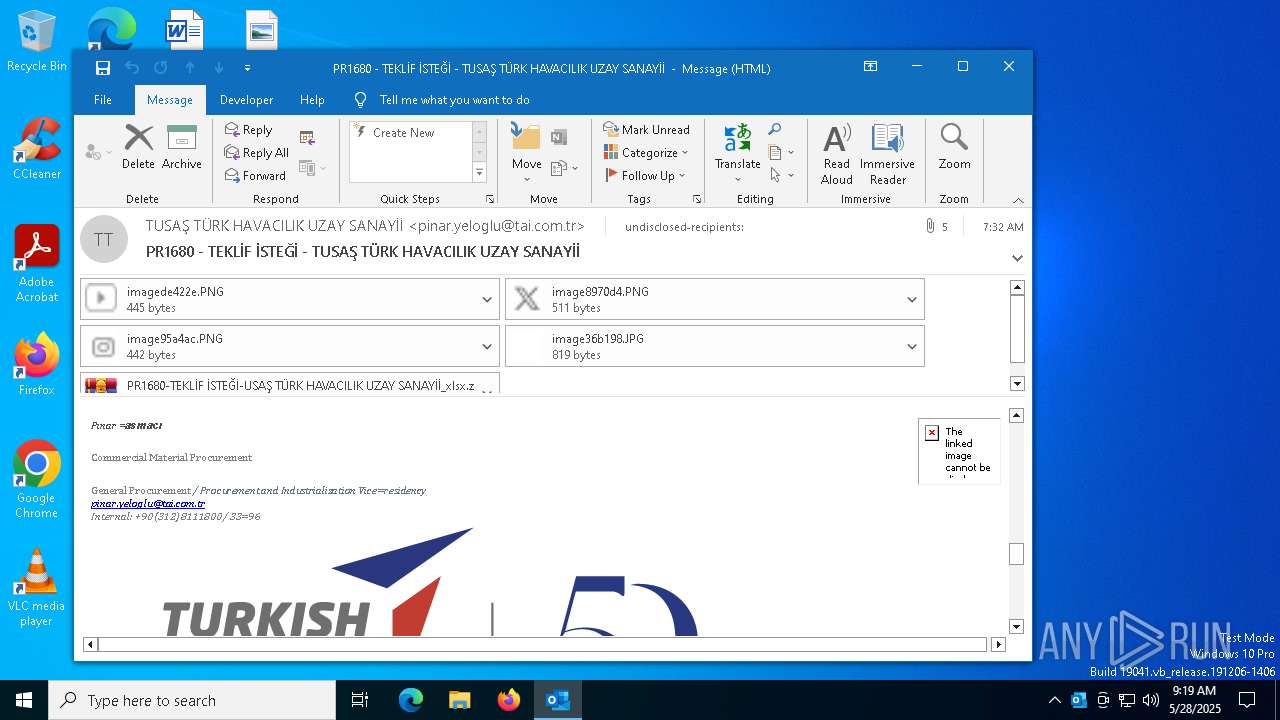Open CCleaner desktop shortcut
This screenshot has height=720, width=1280.
(x=37, y=149)
